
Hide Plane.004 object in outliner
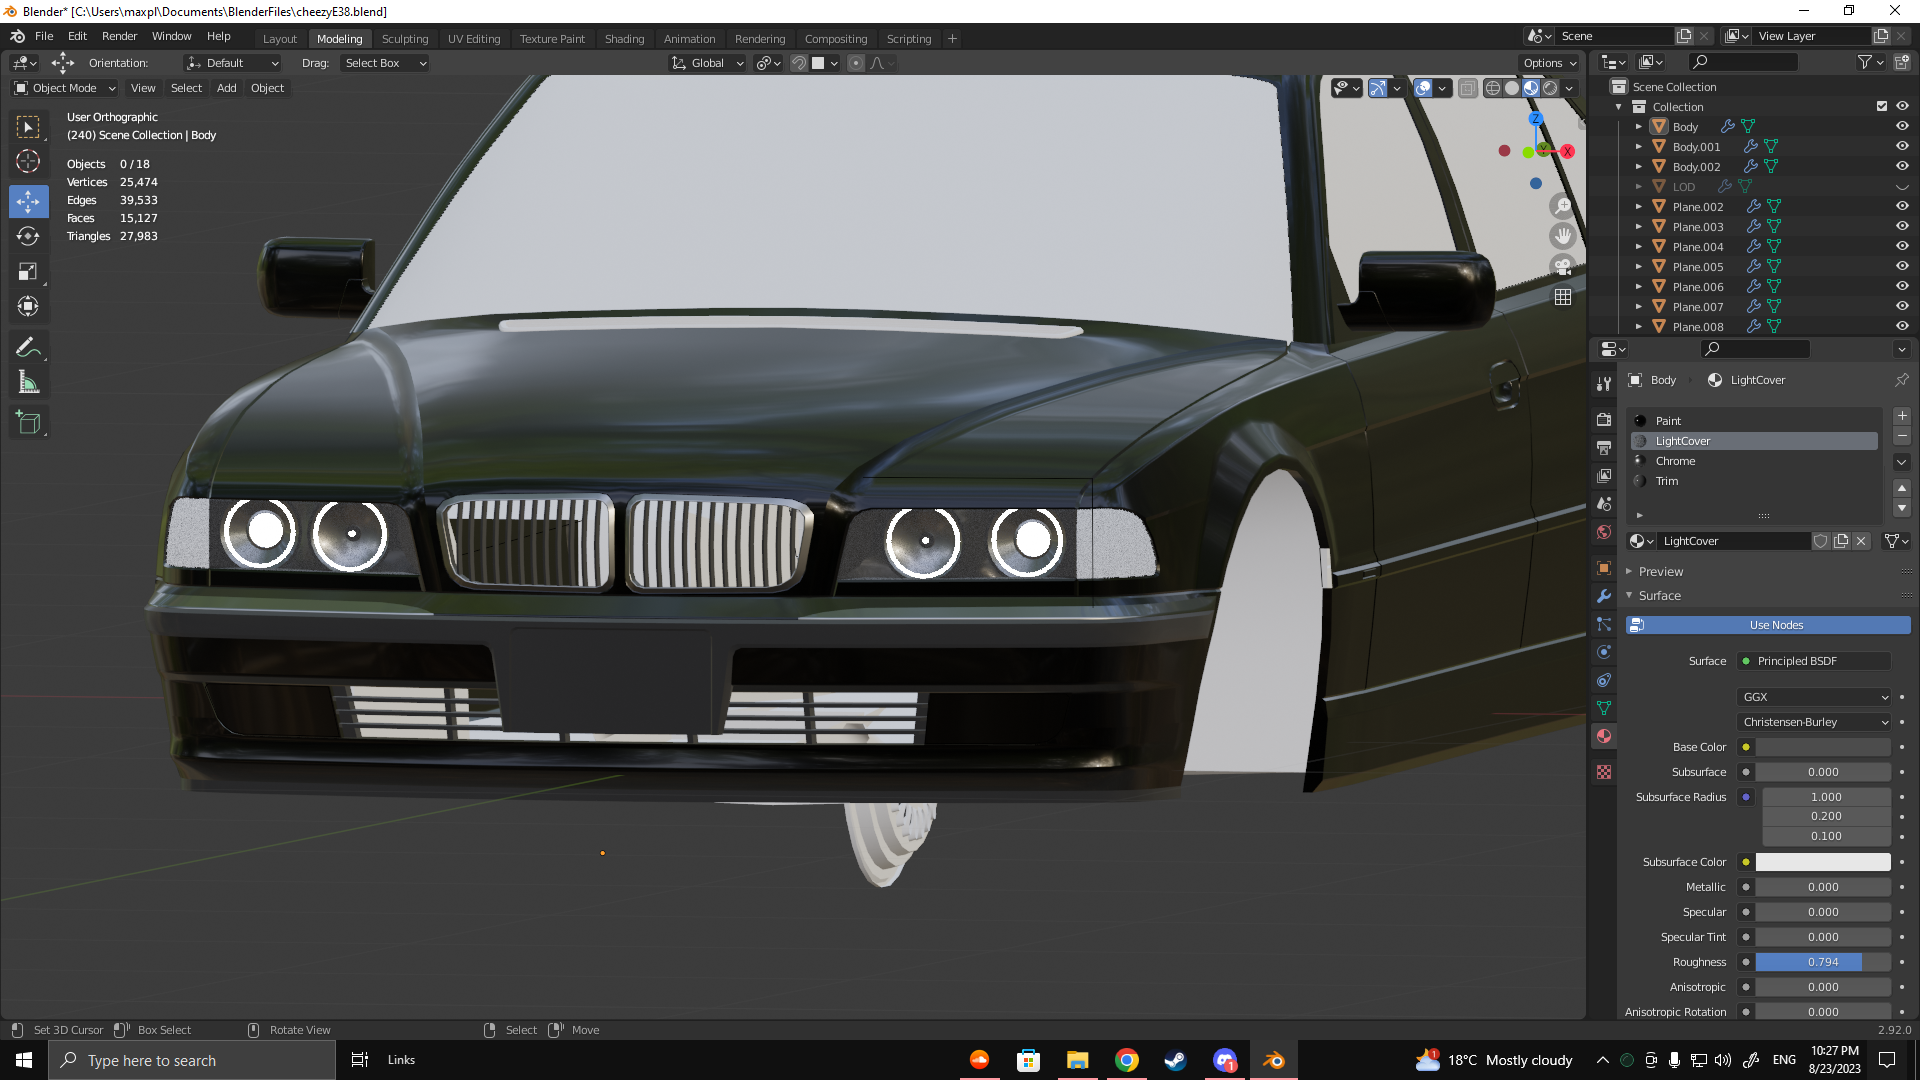tap(1902, 247)
